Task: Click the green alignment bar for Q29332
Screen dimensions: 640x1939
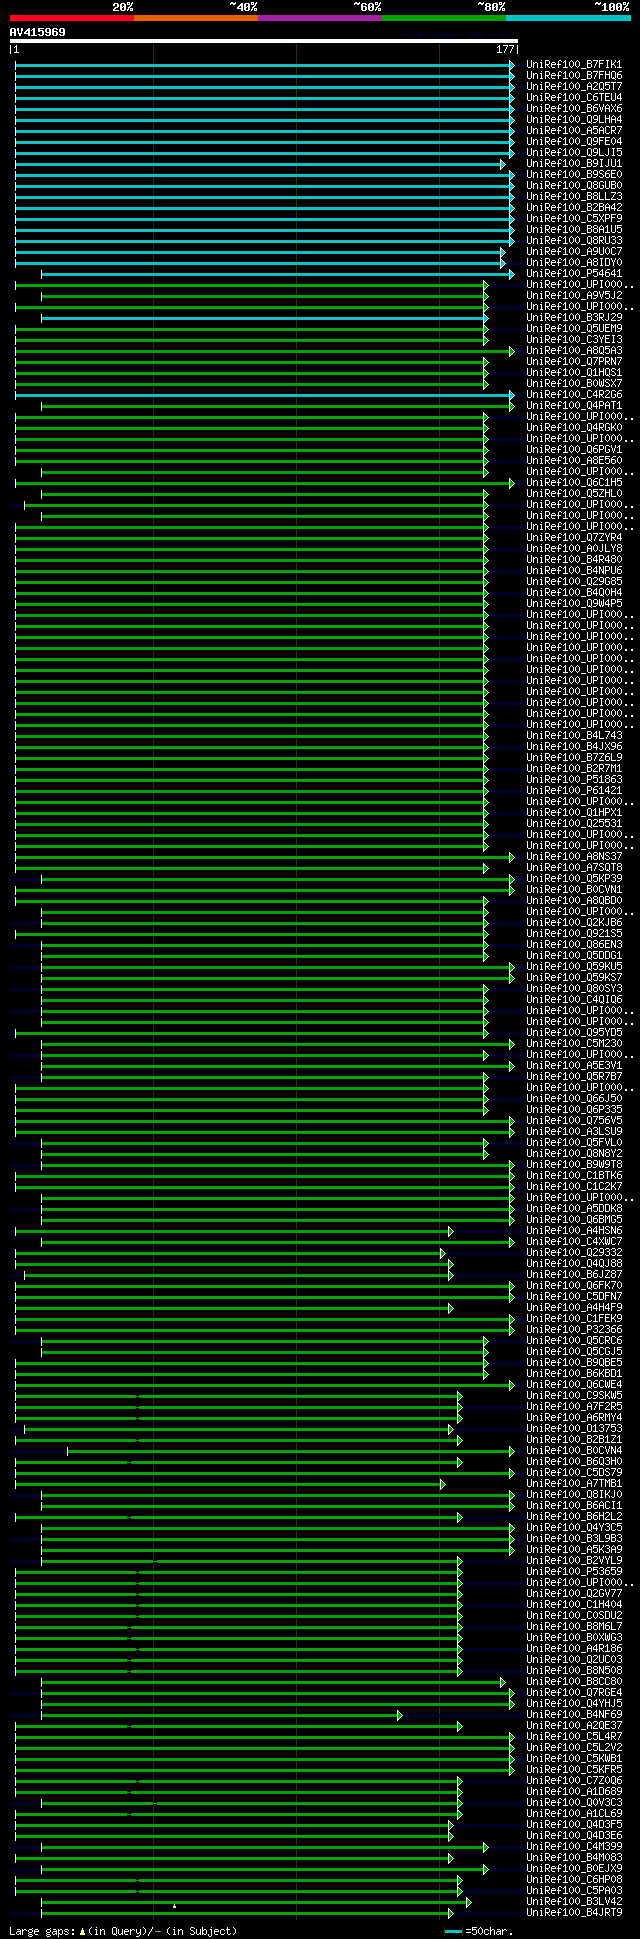Action: click(x=229, y=1253)
